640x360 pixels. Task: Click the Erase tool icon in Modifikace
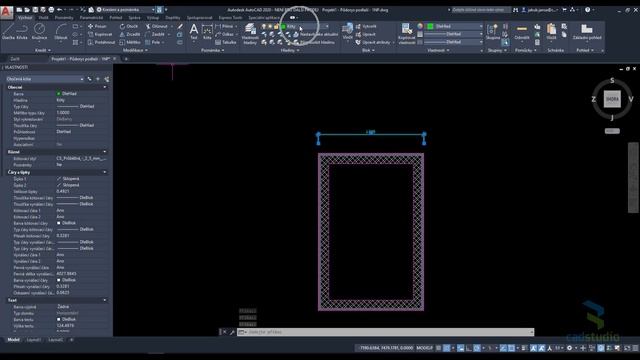tap(180, 26)
